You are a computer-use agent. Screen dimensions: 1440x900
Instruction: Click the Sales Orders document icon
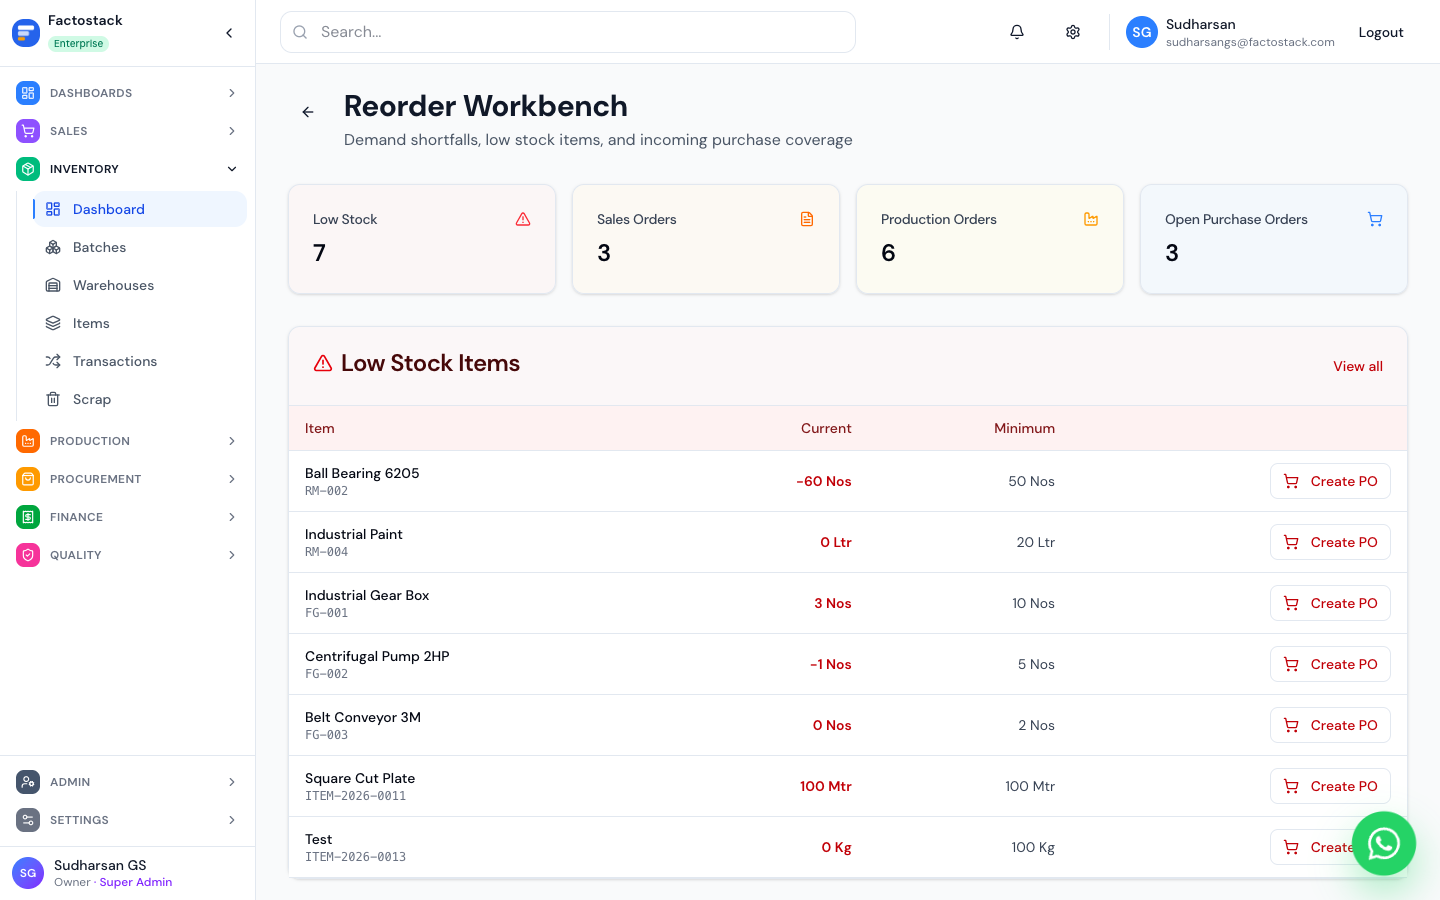pyautogui.click(x=807, y=219)
